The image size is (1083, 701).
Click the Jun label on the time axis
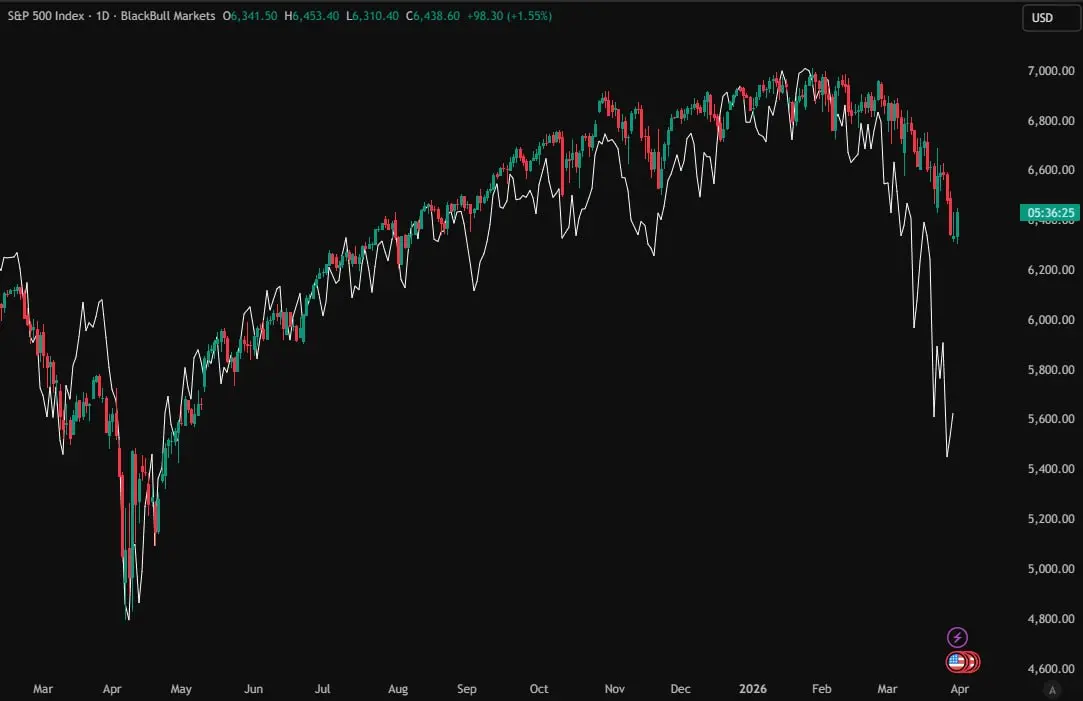pyautogui.click(x=253, y=689)
